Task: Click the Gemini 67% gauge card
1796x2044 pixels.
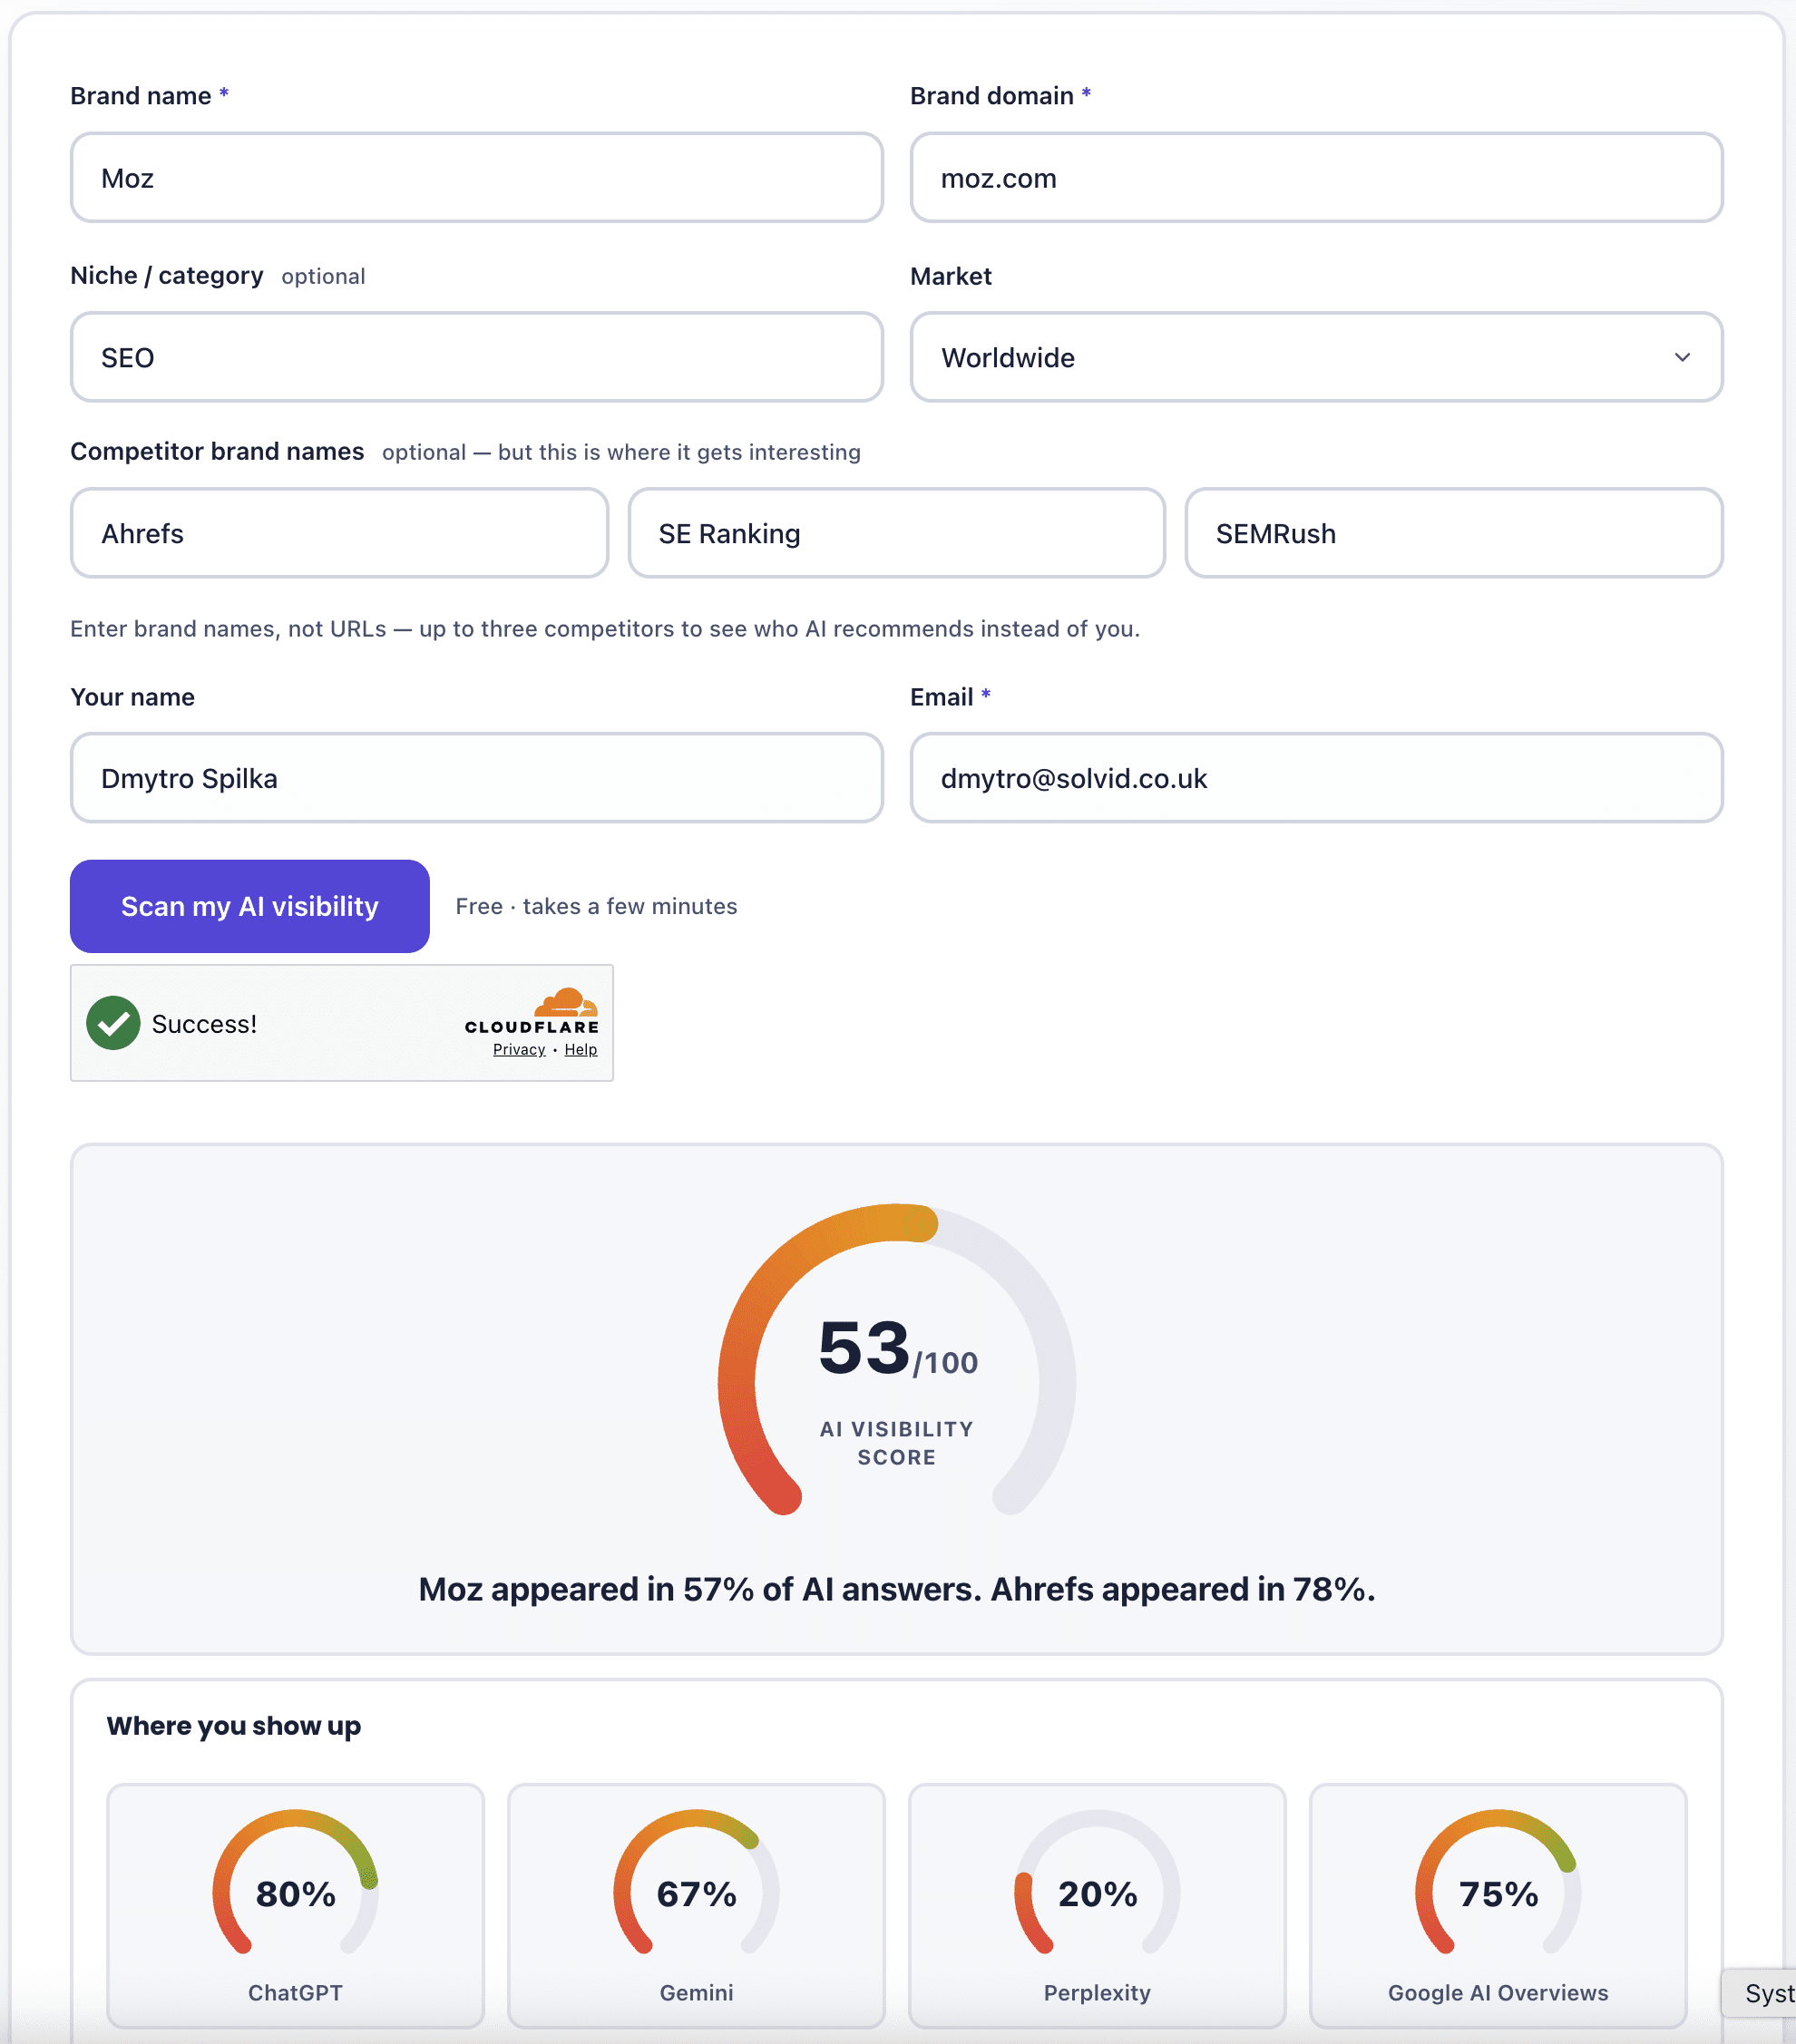Action: click(x=696, y=1906)
